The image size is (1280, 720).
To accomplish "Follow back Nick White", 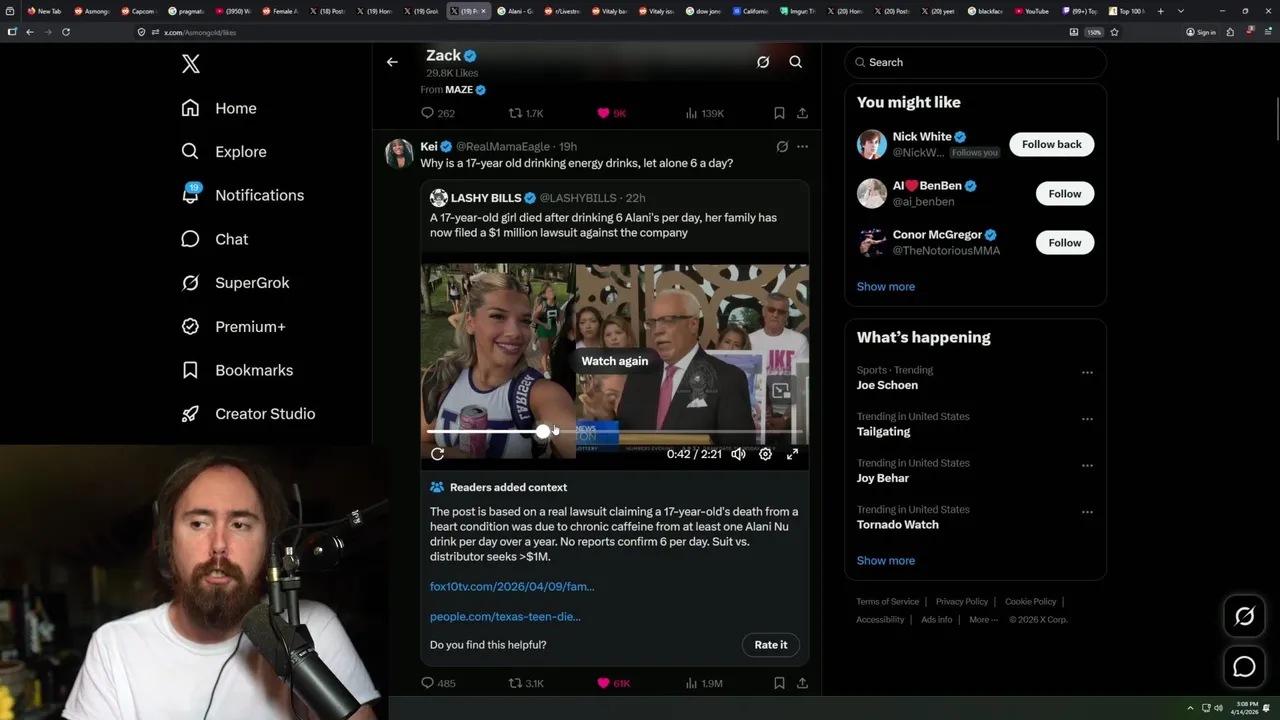I will (1052, 144).
